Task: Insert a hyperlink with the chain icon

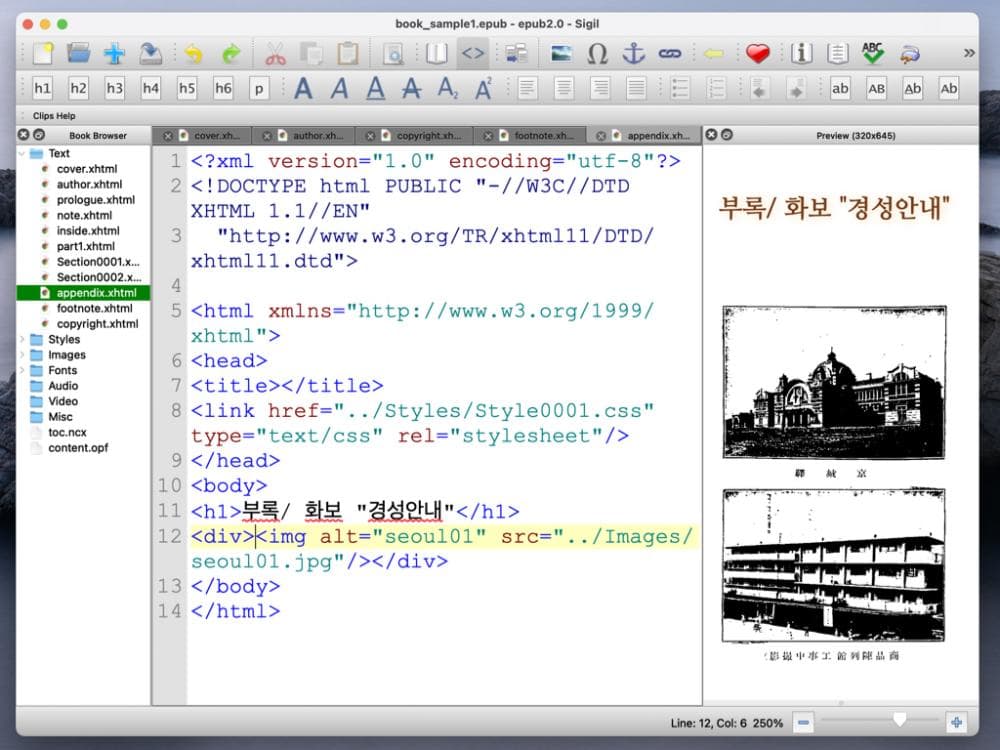Action: pos(670,54)
